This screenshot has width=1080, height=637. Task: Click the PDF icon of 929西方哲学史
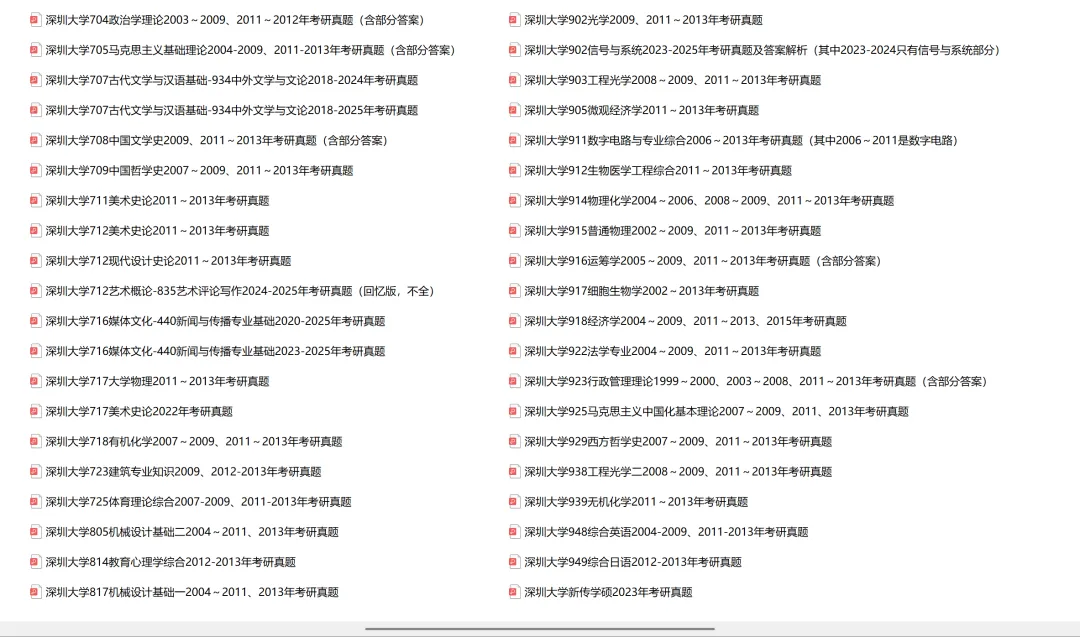click(514, 441)
